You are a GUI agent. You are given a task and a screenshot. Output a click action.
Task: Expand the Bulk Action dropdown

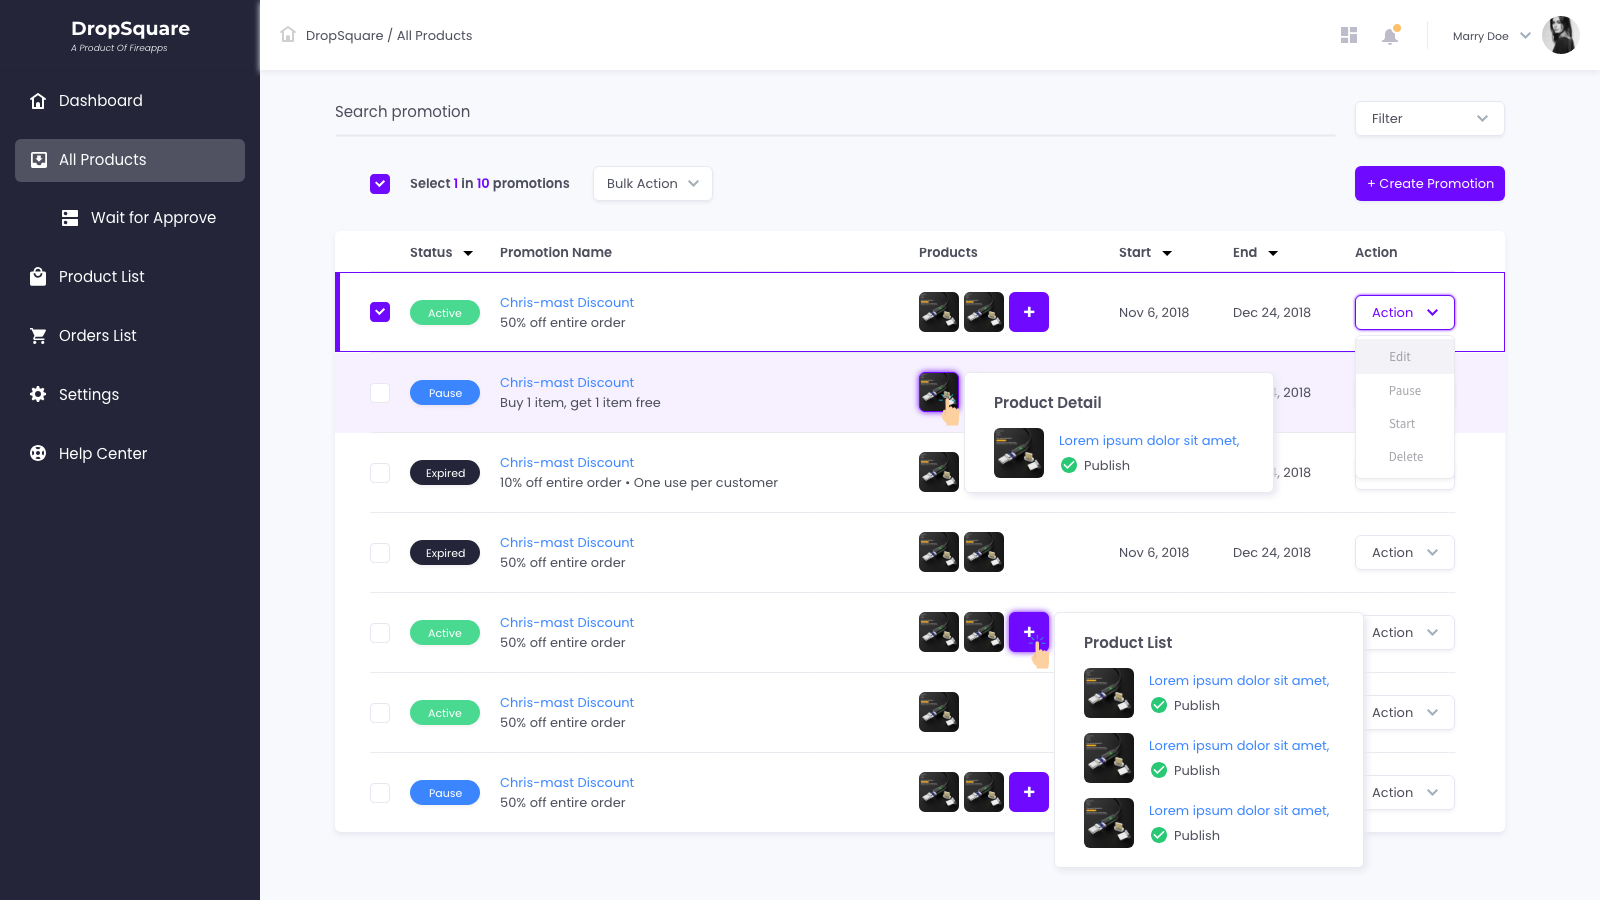click(x=652, y=184)
